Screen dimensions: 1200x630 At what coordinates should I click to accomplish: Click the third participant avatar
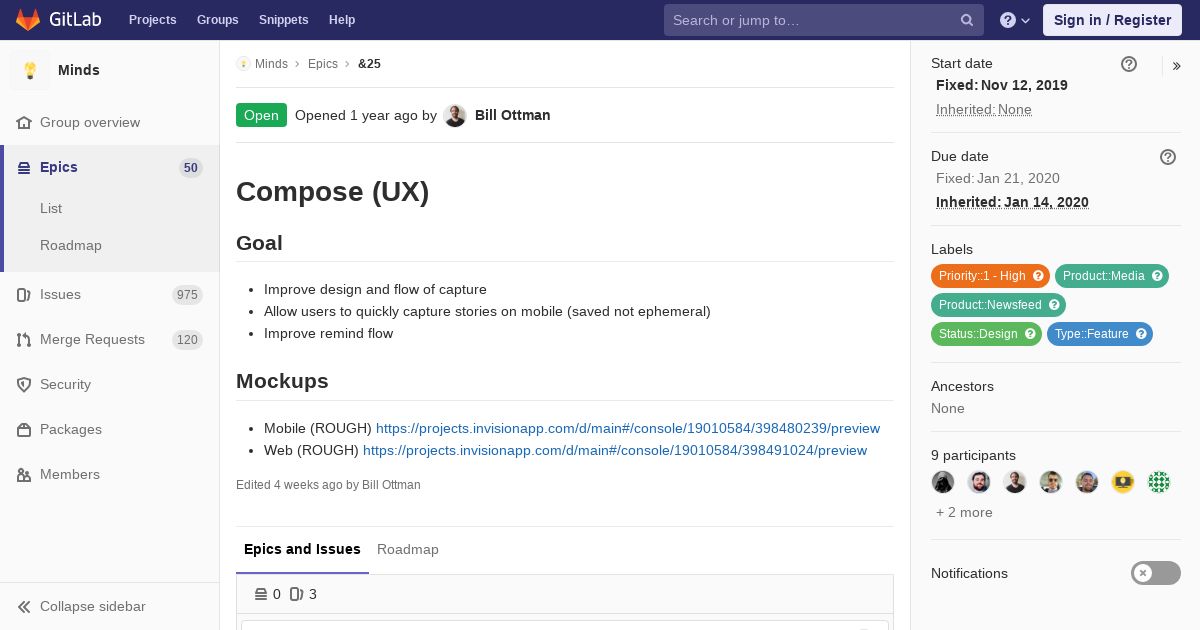pos(1015,482)
